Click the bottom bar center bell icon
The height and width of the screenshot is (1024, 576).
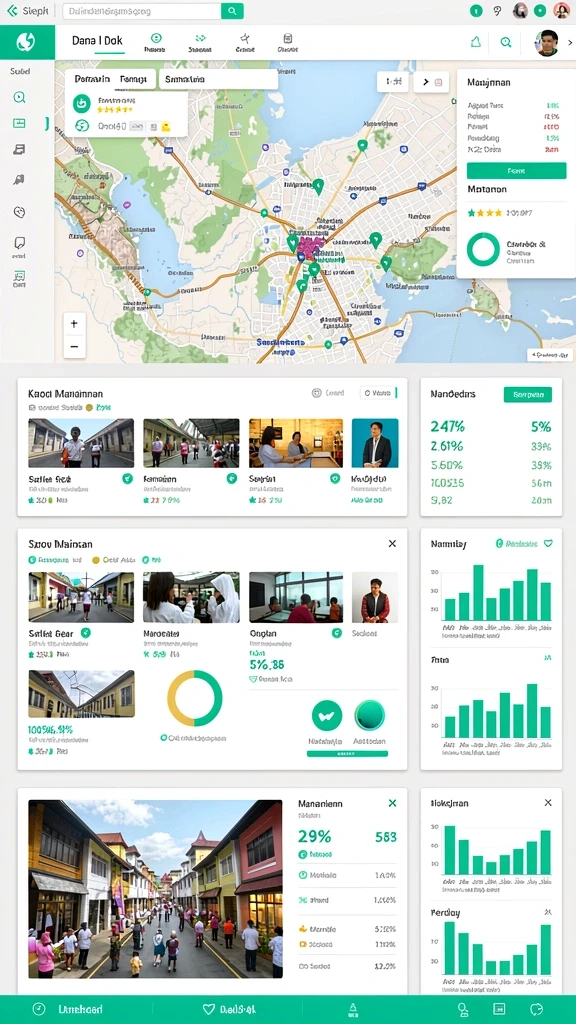[x=353, y=1010]
